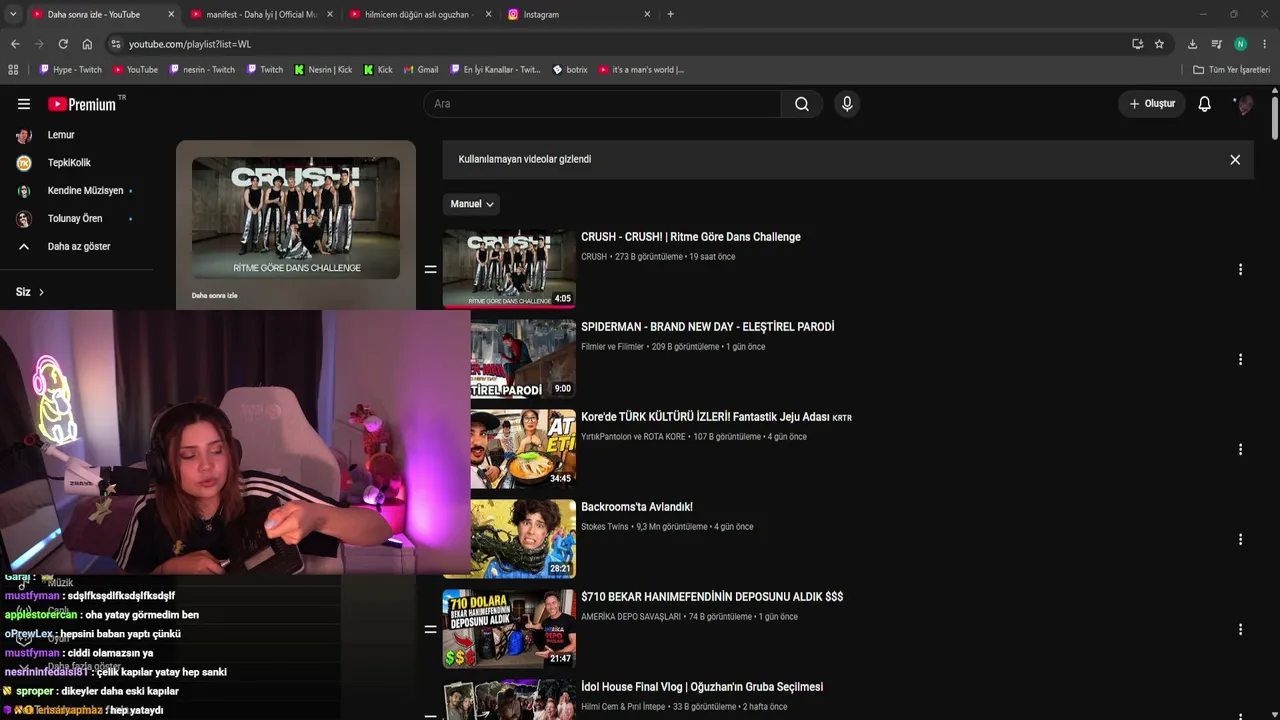Start voice search with microphone icon
The width and height of the screenshot is (1280, 720).
(847, 104)
